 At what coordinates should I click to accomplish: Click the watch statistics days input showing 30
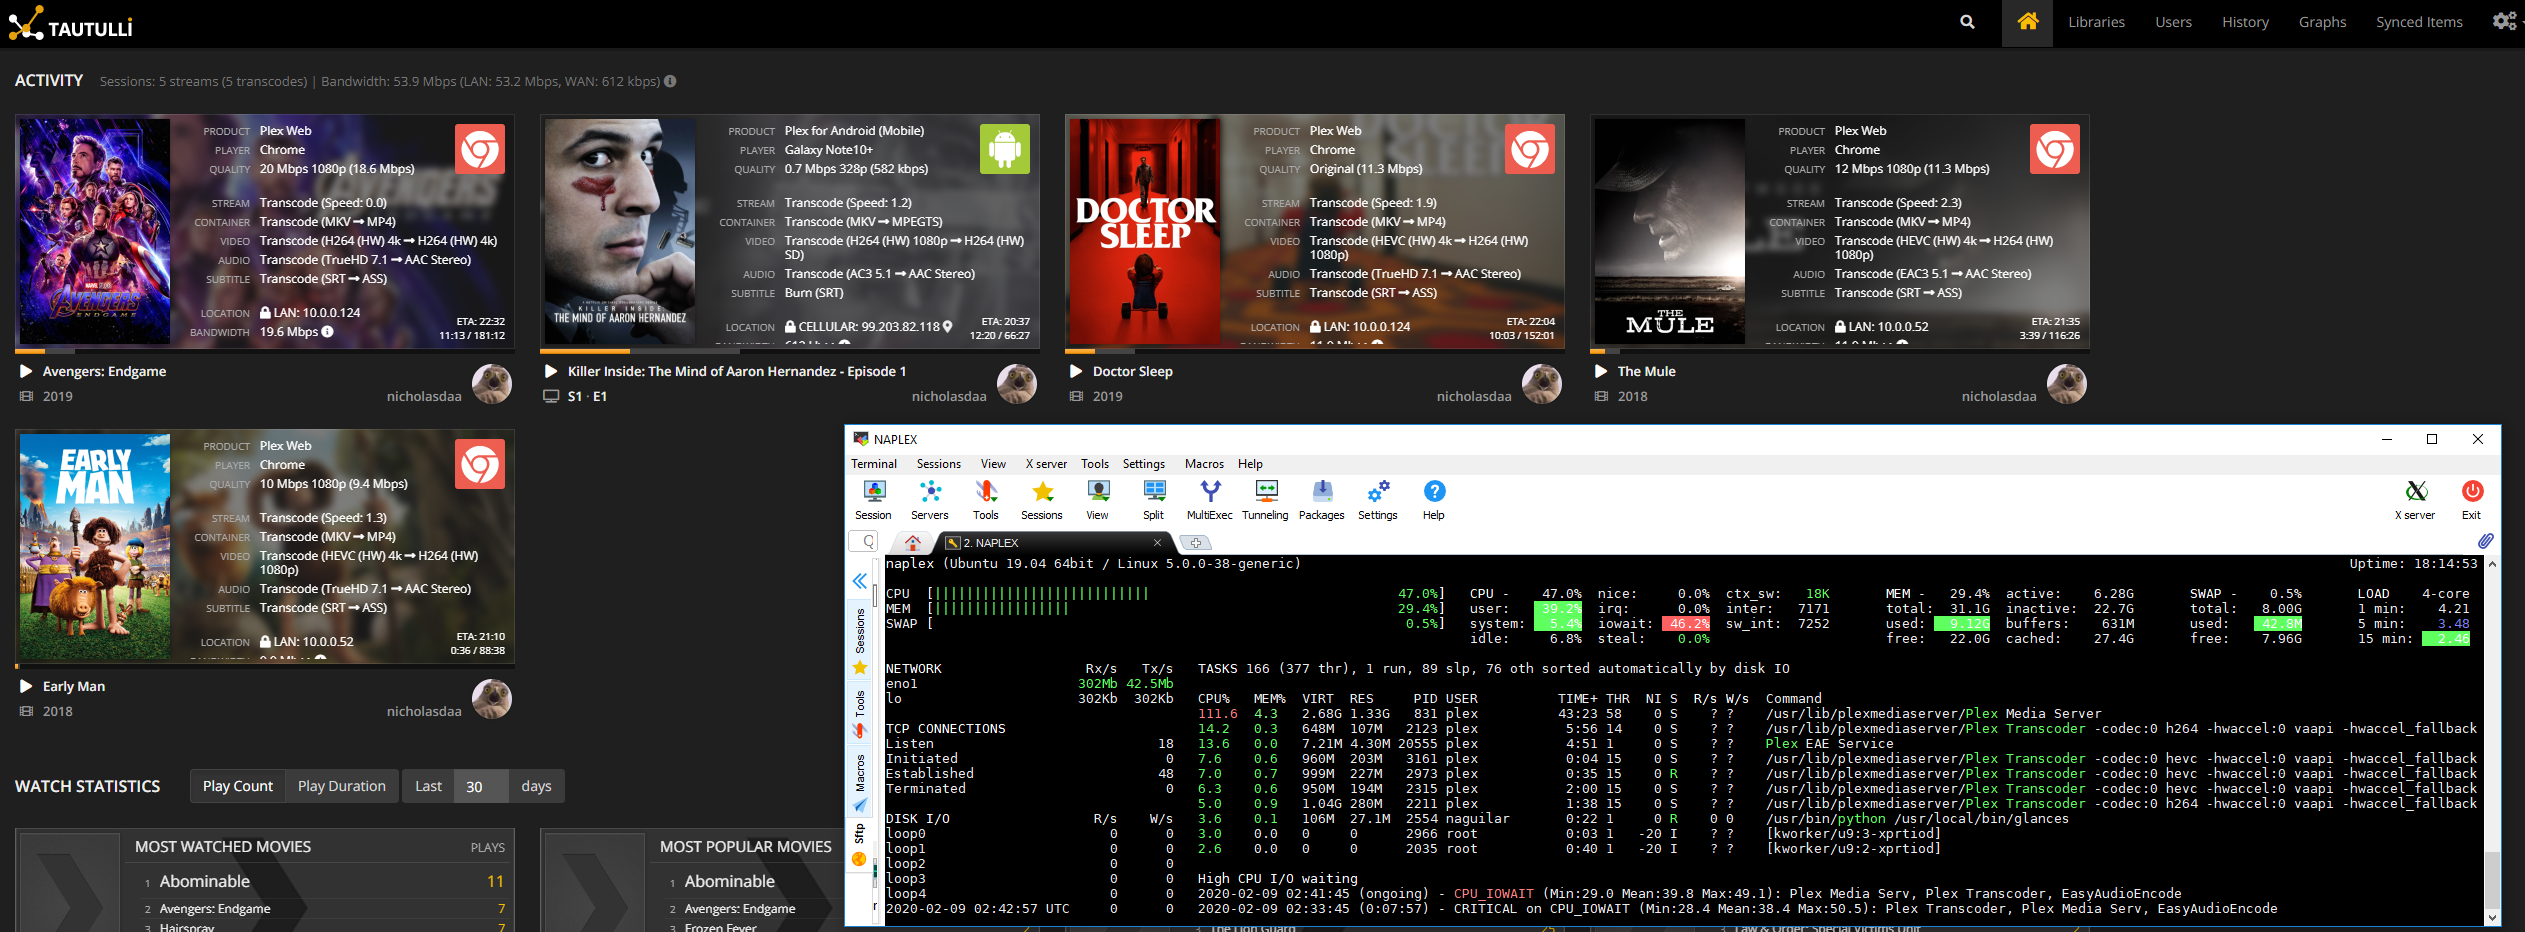pyautogui.click(x=481, y=786)
